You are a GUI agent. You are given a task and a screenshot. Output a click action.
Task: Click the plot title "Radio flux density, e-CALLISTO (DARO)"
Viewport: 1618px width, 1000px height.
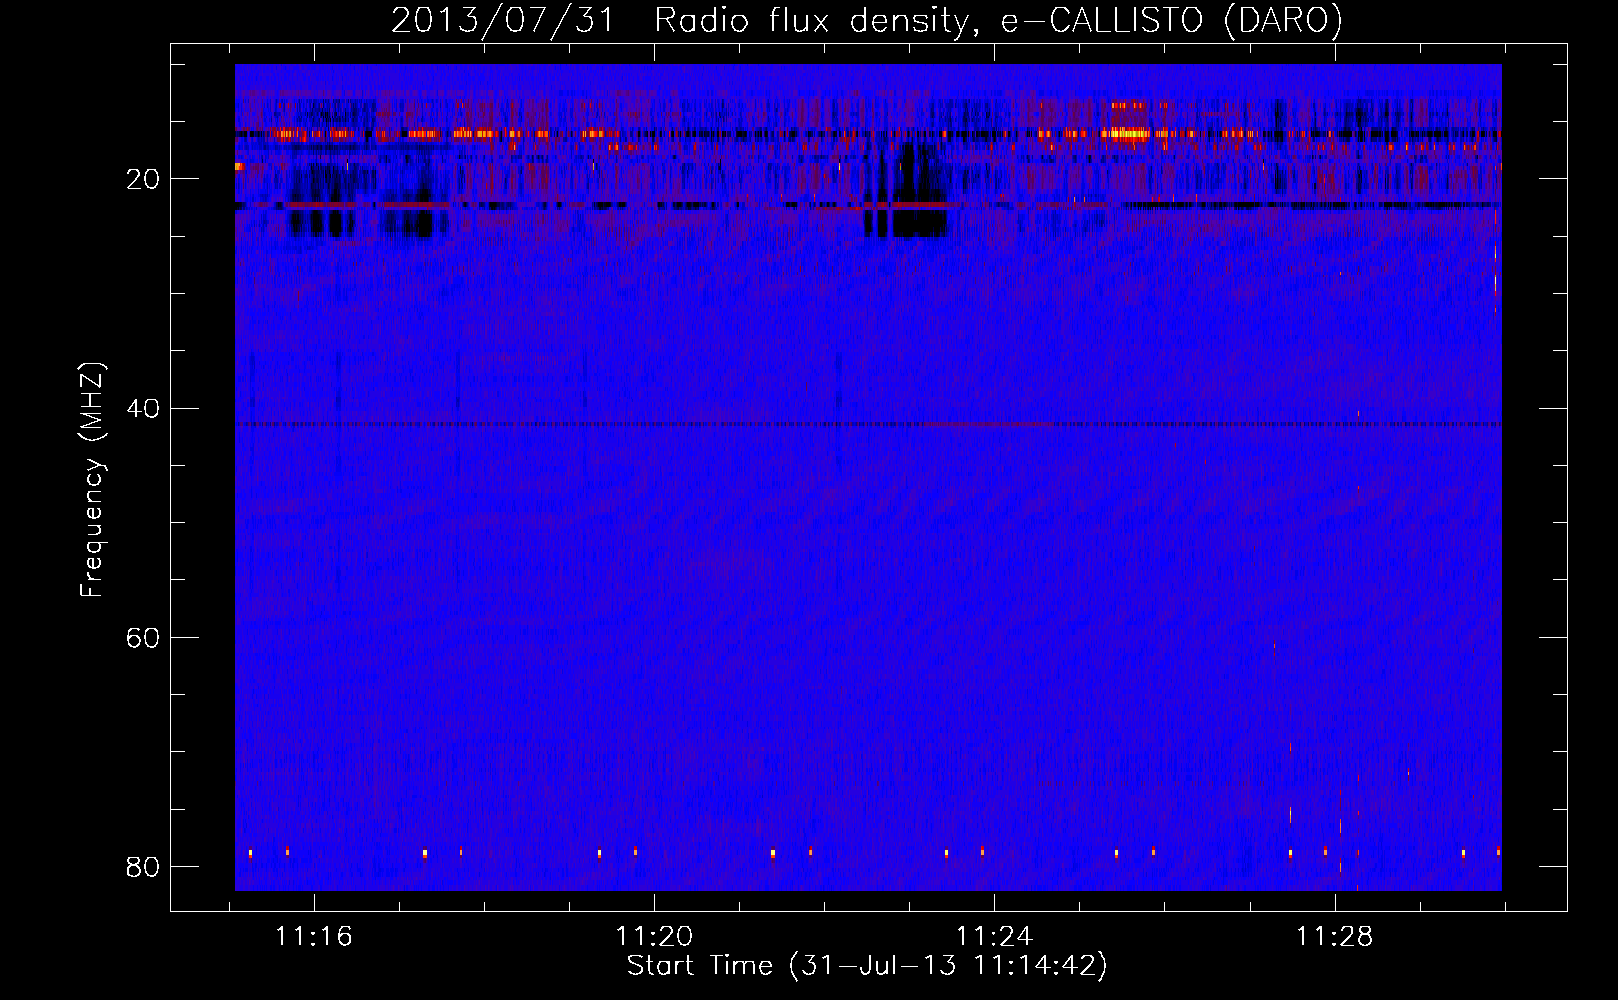(x=999, y=21)
